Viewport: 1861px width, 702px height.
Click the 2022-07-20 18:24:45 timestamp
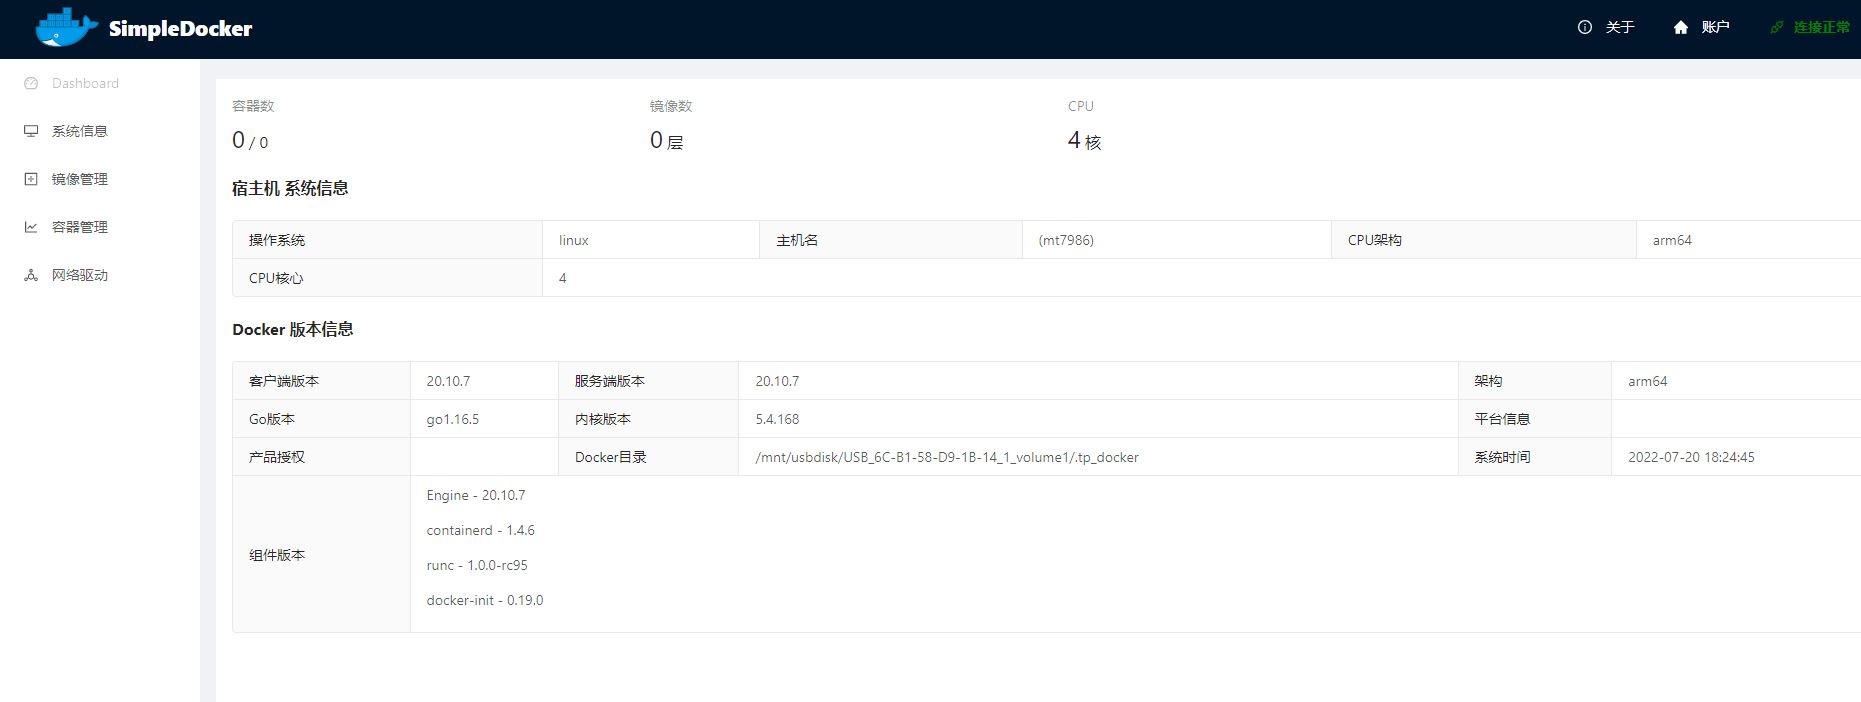1691,457
